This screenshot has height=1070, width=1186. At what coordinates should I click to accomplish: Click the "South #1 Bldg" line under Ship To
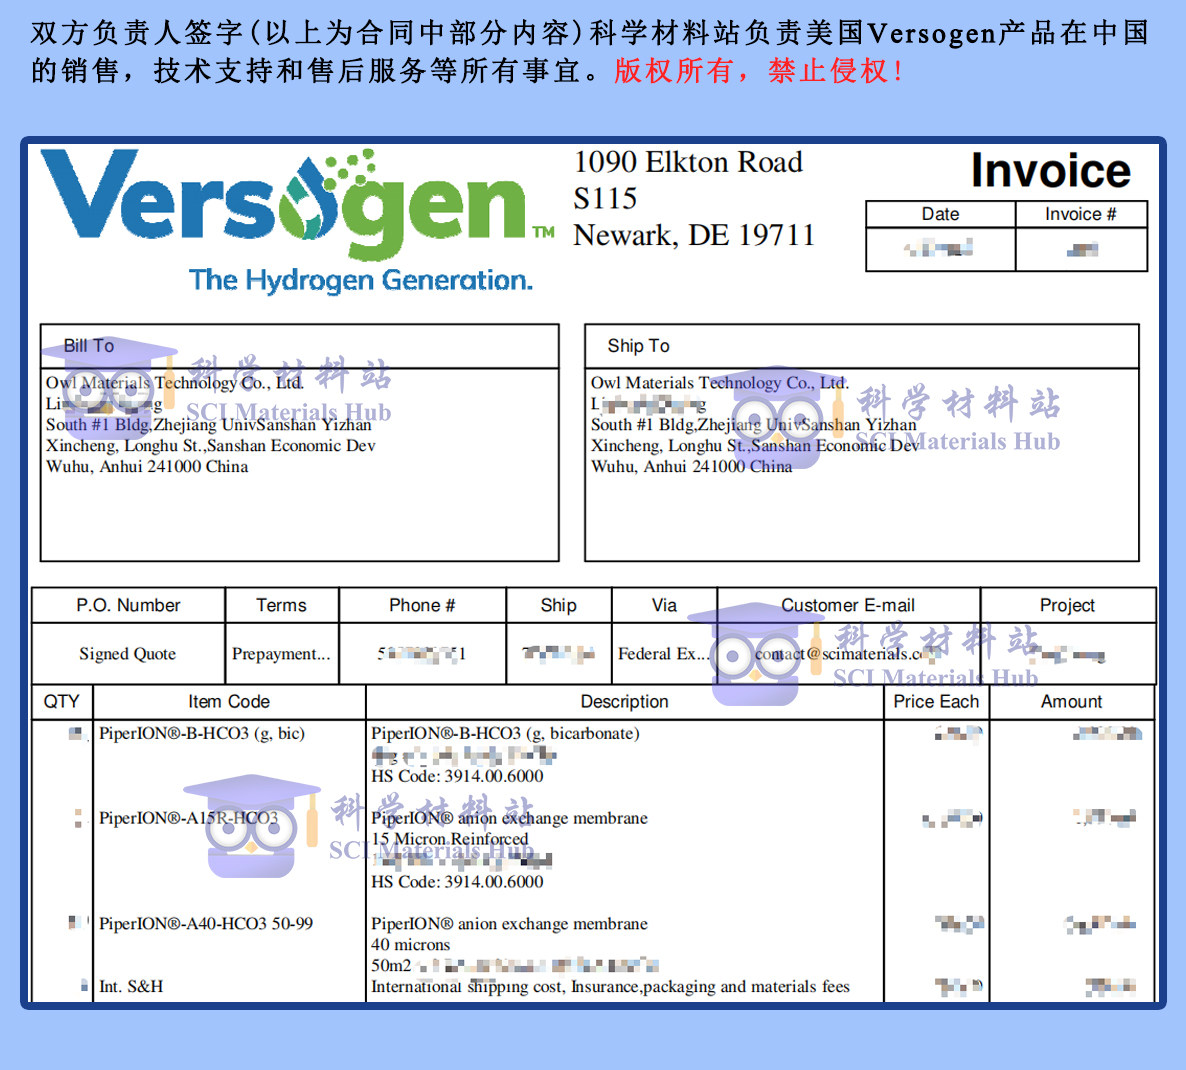pos(753,424)
